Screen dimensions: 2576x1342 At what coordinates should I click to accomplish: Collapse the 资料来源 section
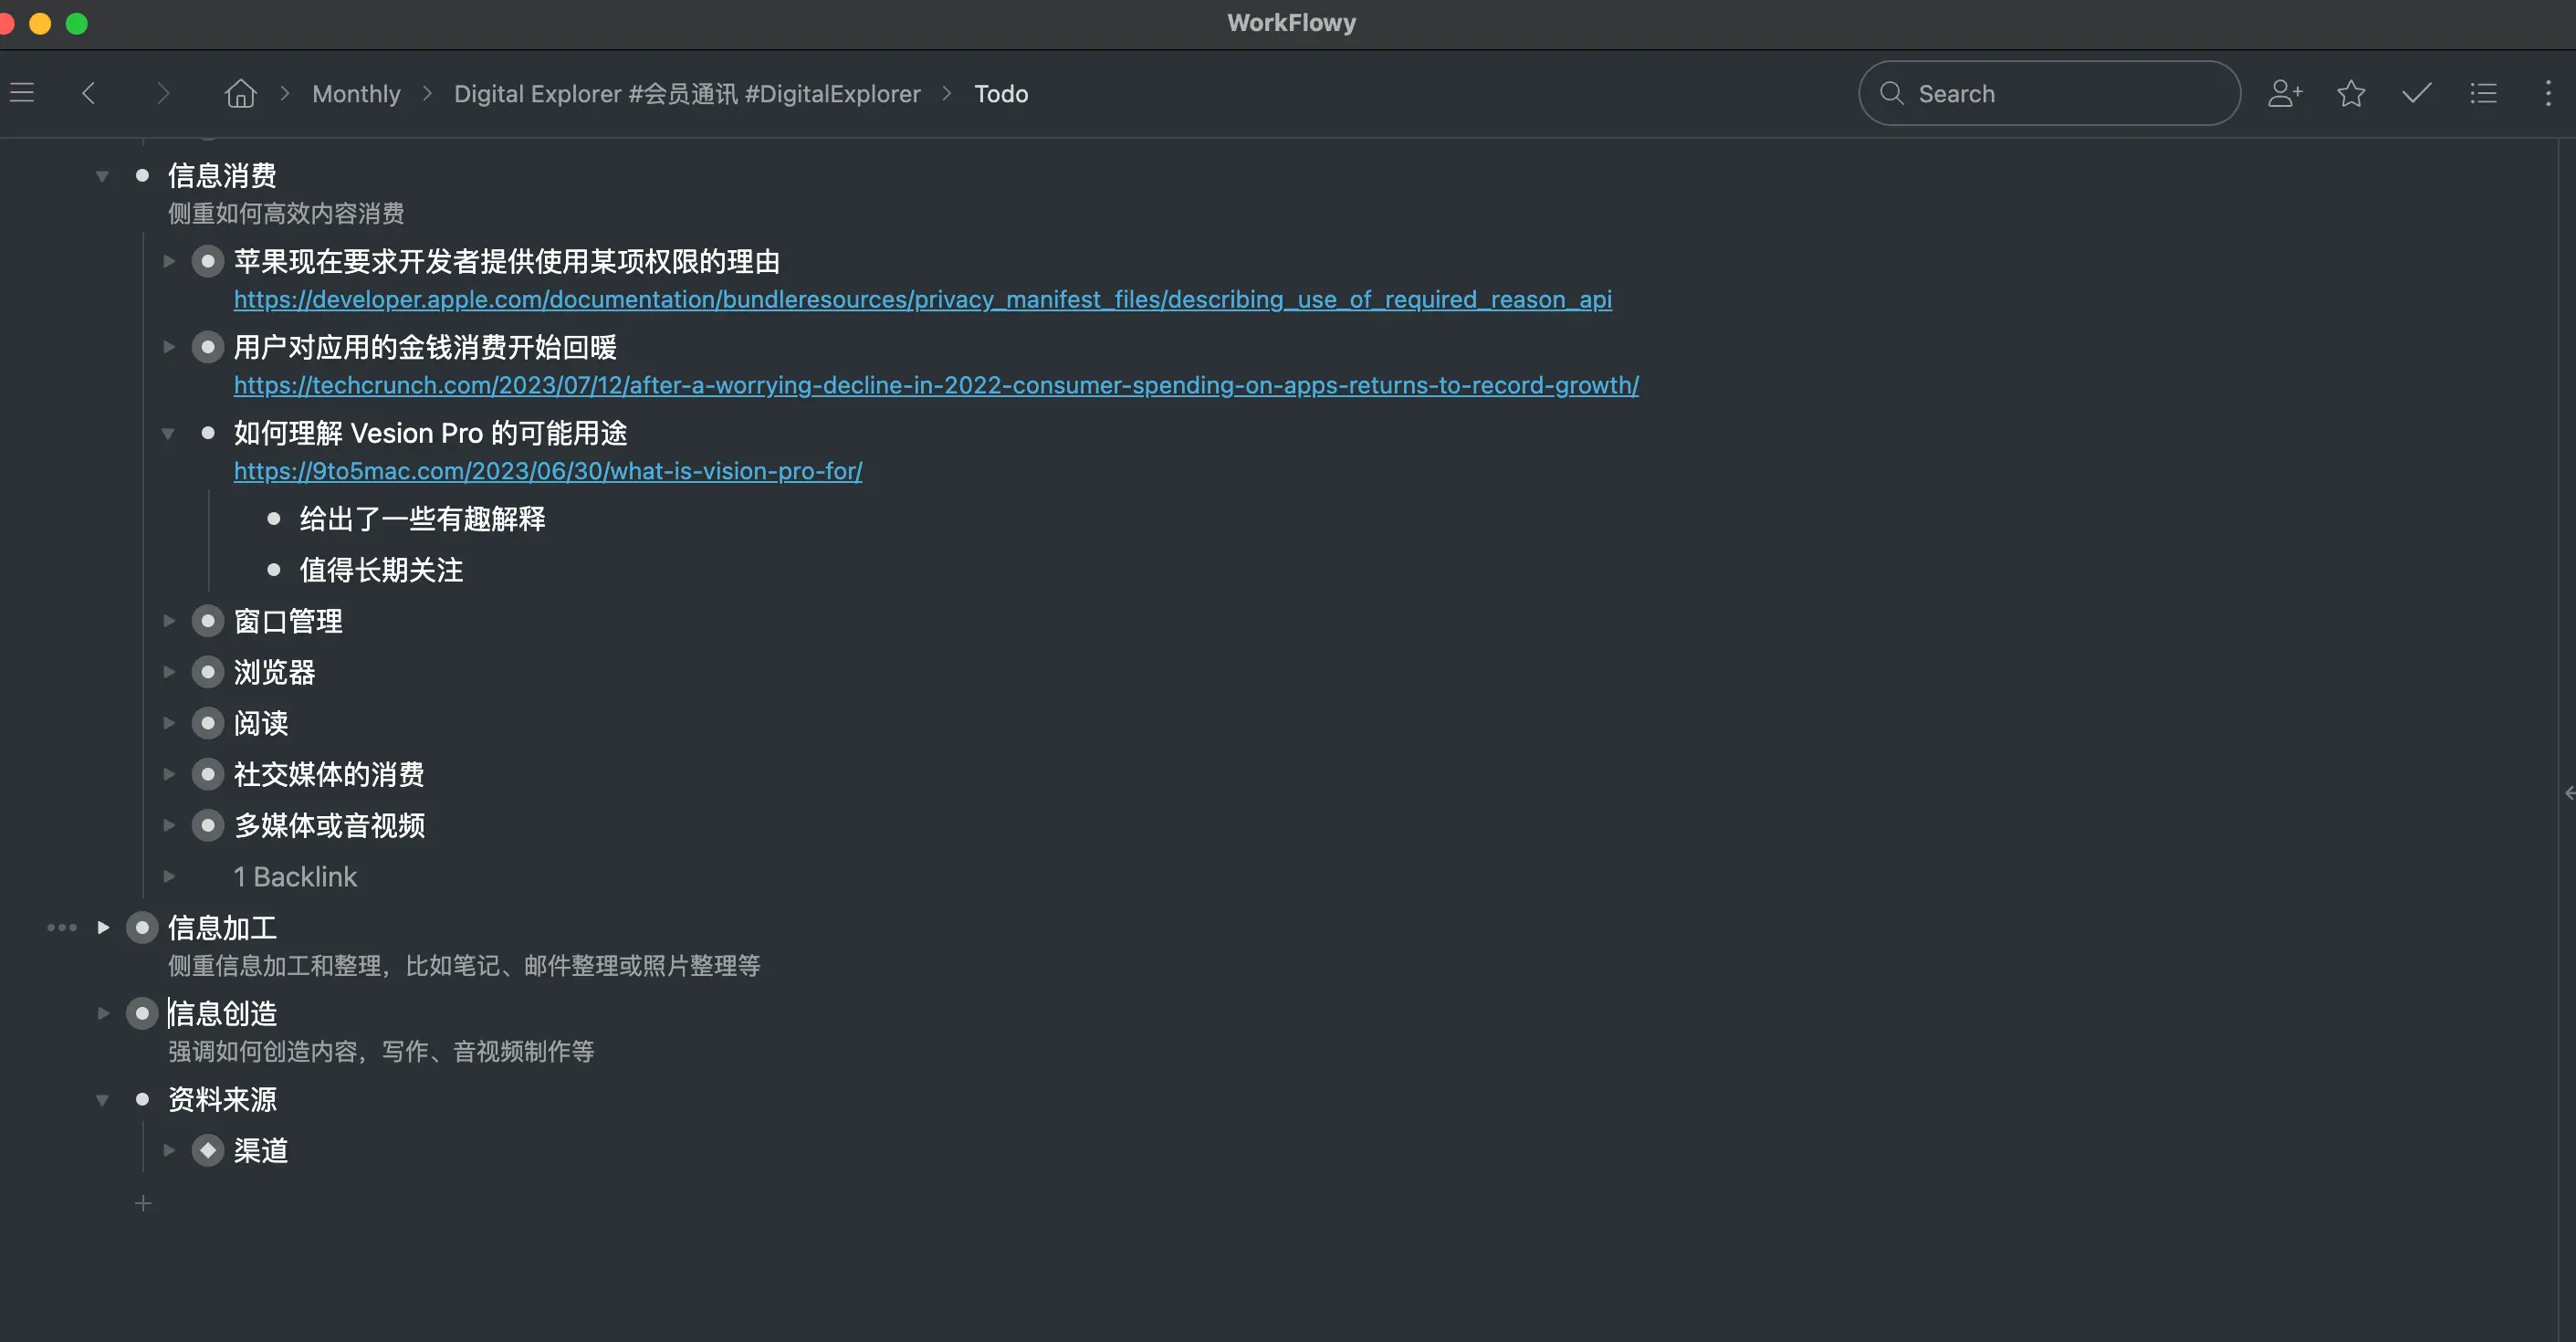point(102,1100)
